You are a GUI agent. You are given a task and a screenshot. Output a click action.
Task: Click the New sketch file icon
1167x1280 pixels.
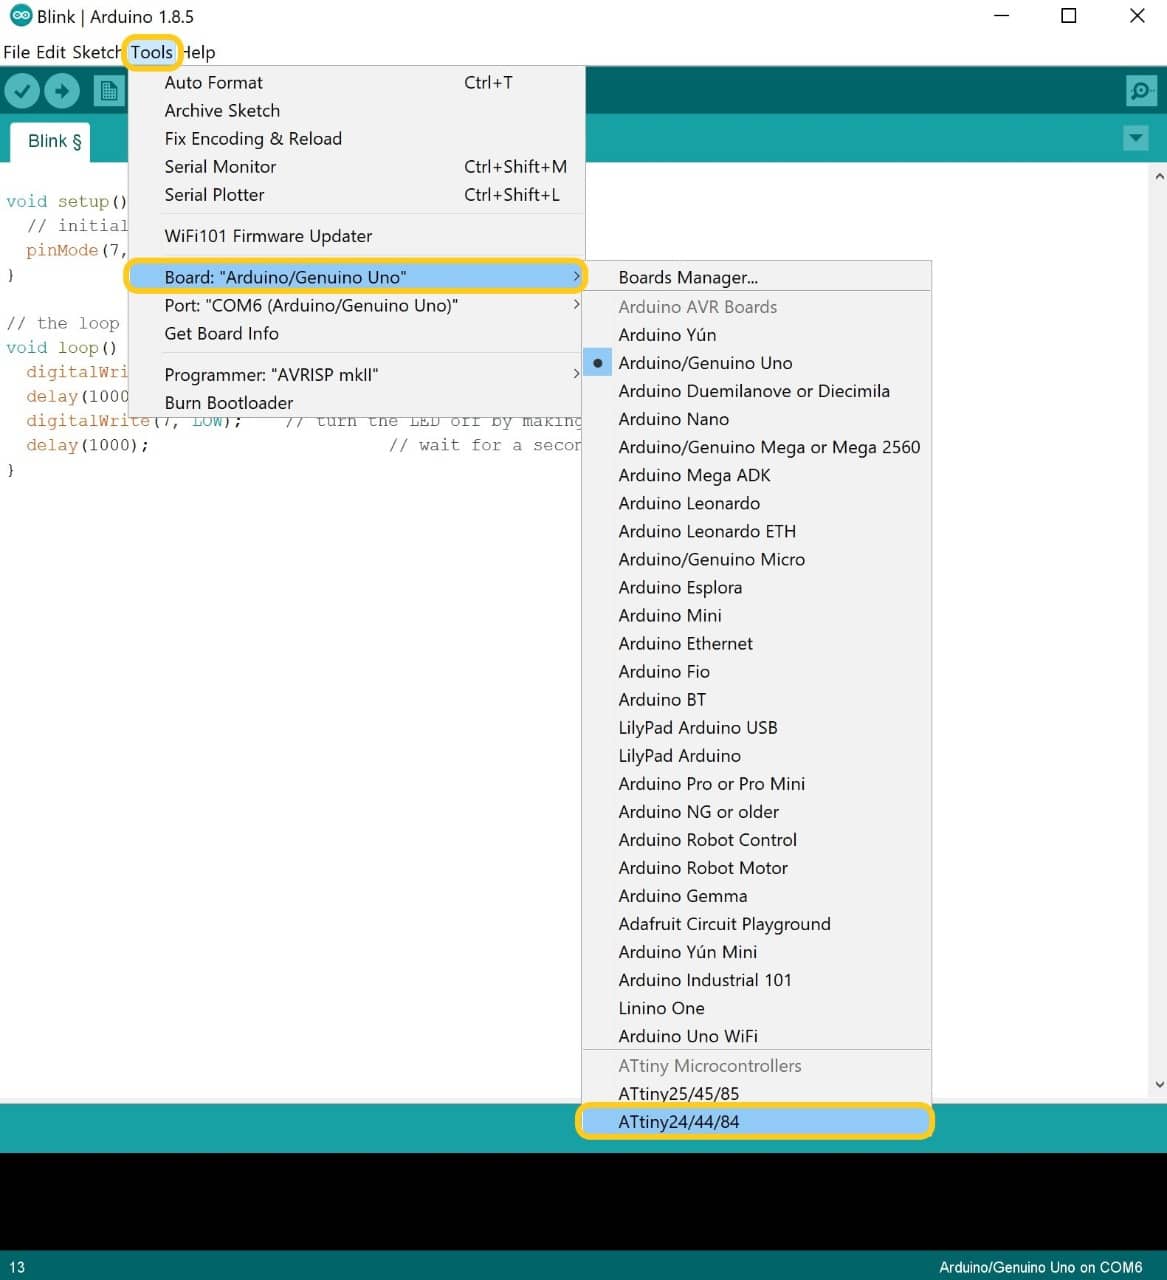tap(108, 92)
